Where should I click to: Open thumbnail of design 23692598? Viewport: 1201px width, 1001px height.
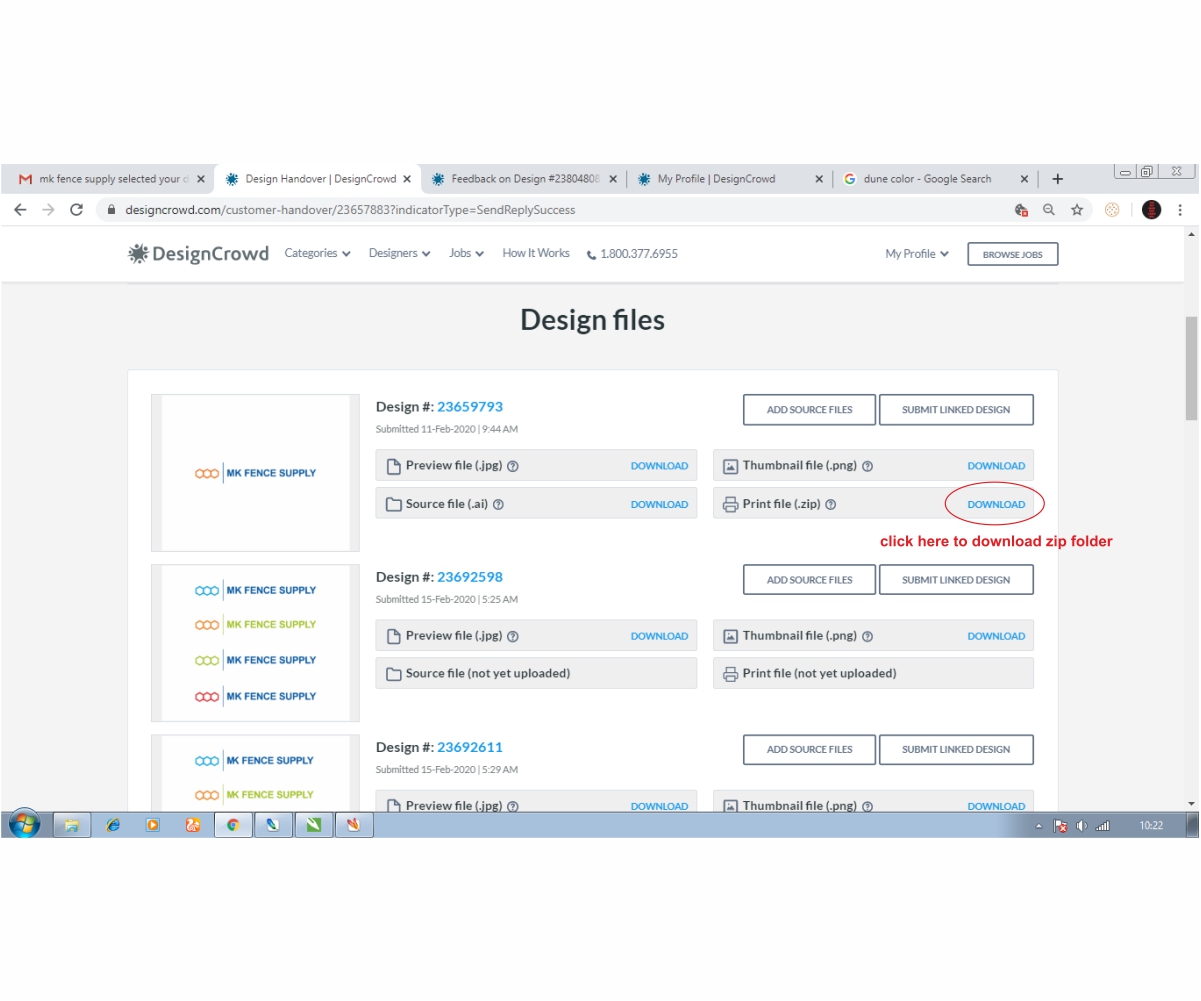coord(255,643)
